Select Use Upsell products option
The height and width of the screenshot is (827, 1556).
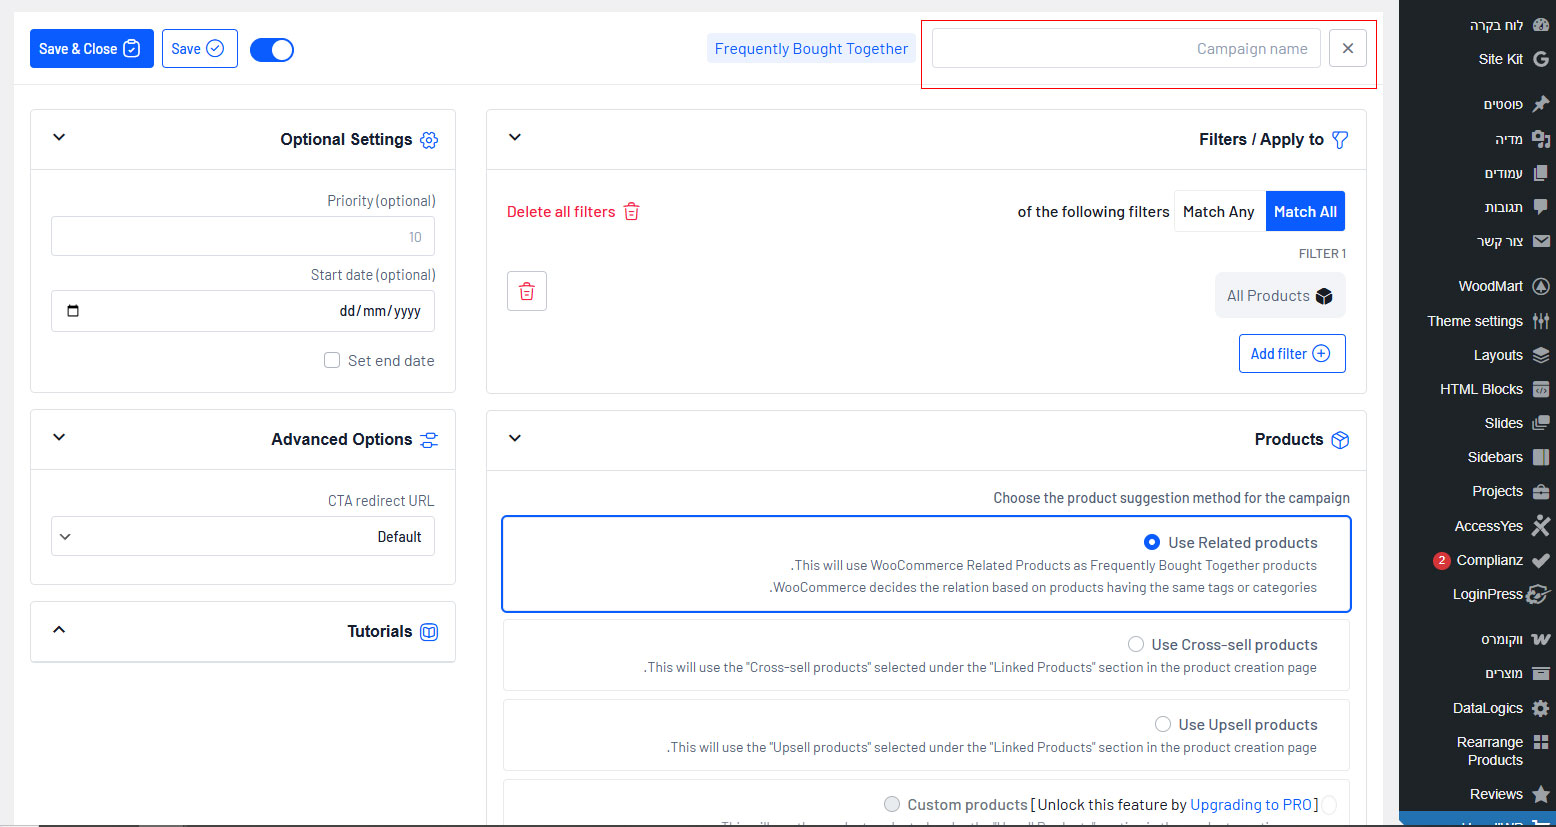(x=1163, y=724)
